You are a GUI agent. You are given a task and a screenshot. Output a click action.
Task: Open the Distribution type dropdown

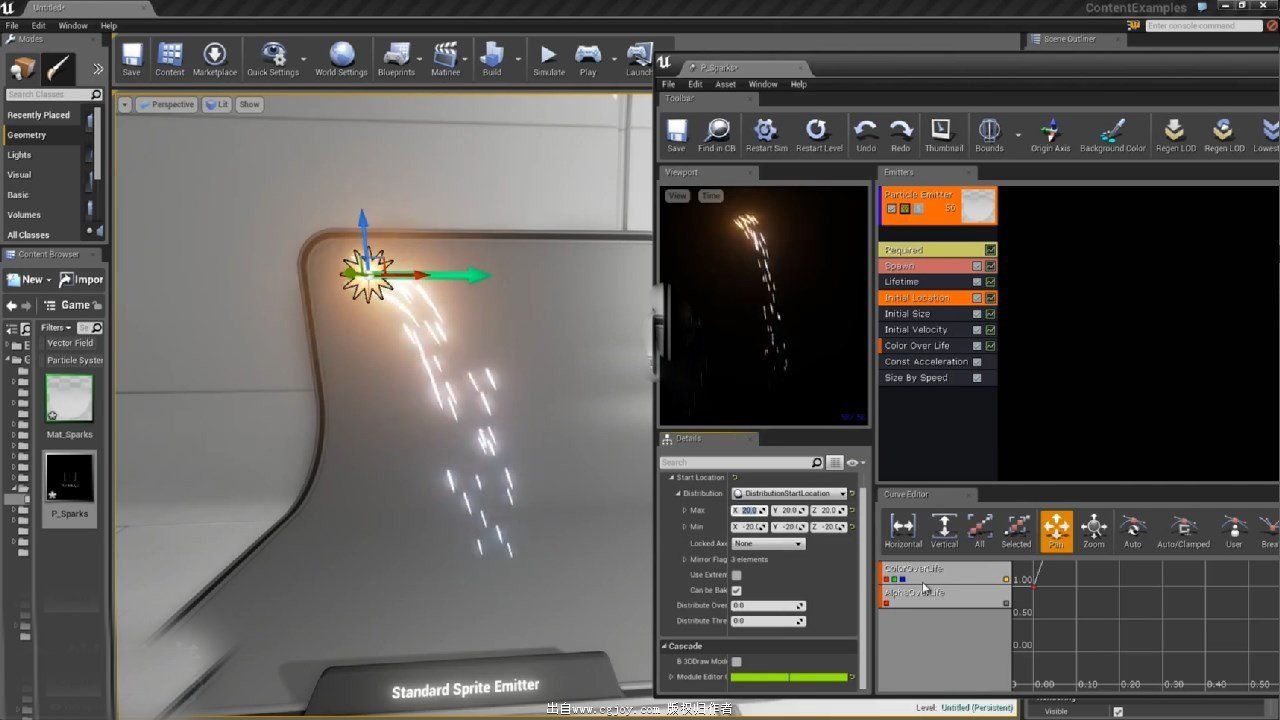(x=789, y=493)
